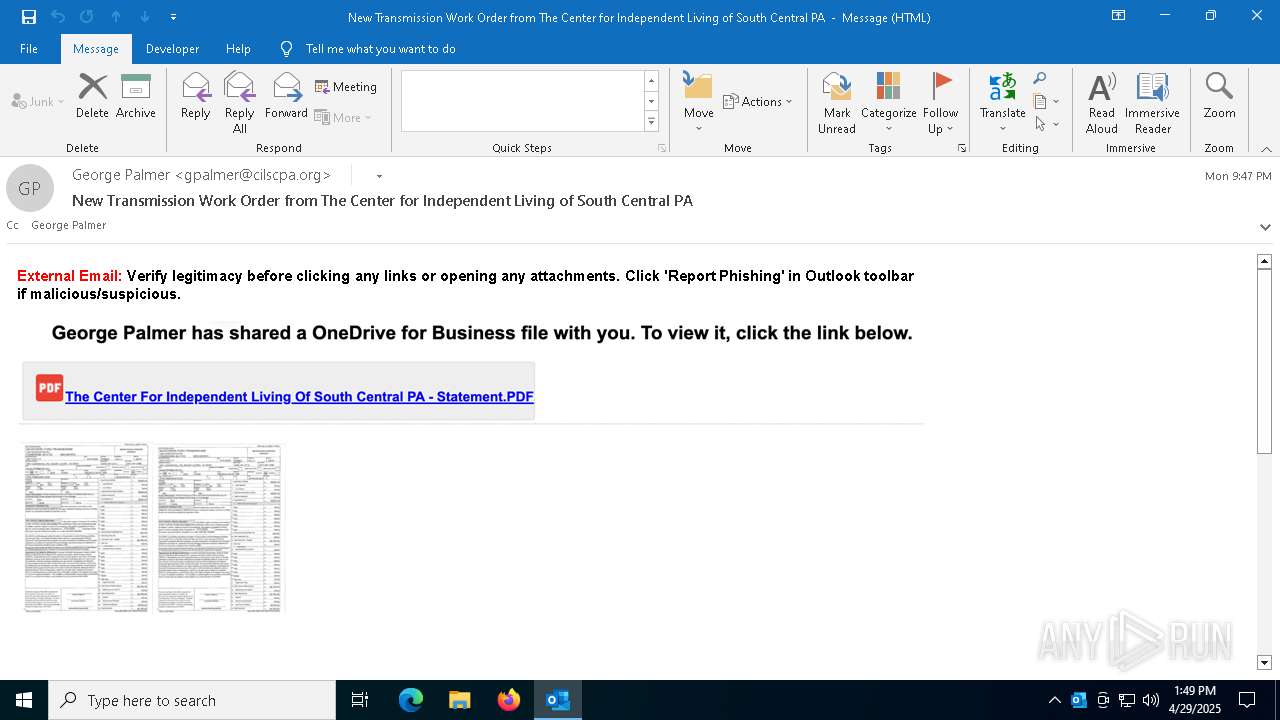The image size is (1280, 720).
Task: Reply to George Palmer
Action: (x=196, y=96)
